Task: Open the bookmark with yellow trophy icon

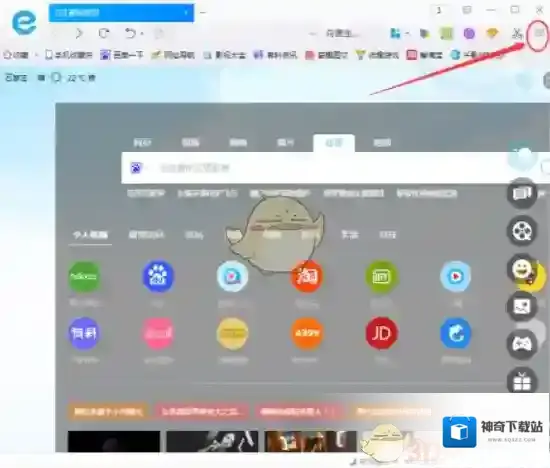Action: [377, 55]
